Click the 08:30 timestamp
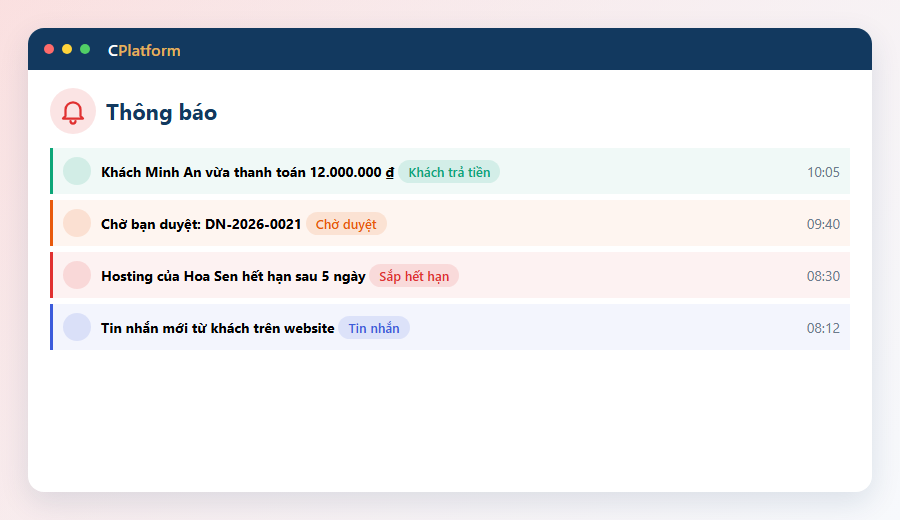This screenshot has height=520, width=900. pos(823,276)
